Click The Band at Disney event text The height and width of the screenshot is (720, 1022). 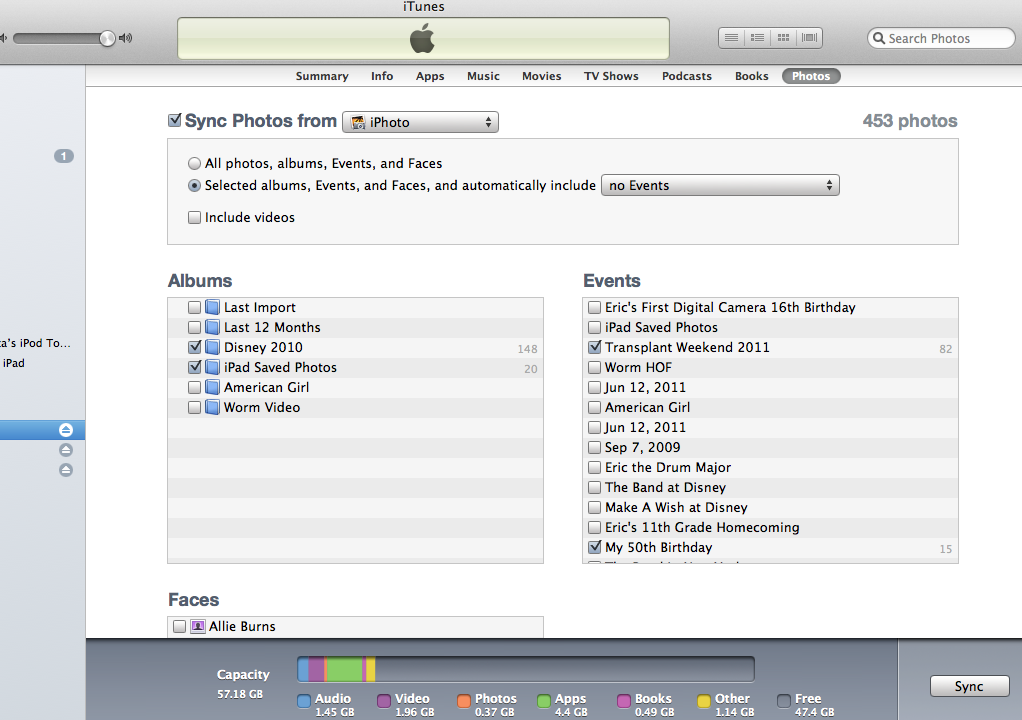(x=665, y=487)
